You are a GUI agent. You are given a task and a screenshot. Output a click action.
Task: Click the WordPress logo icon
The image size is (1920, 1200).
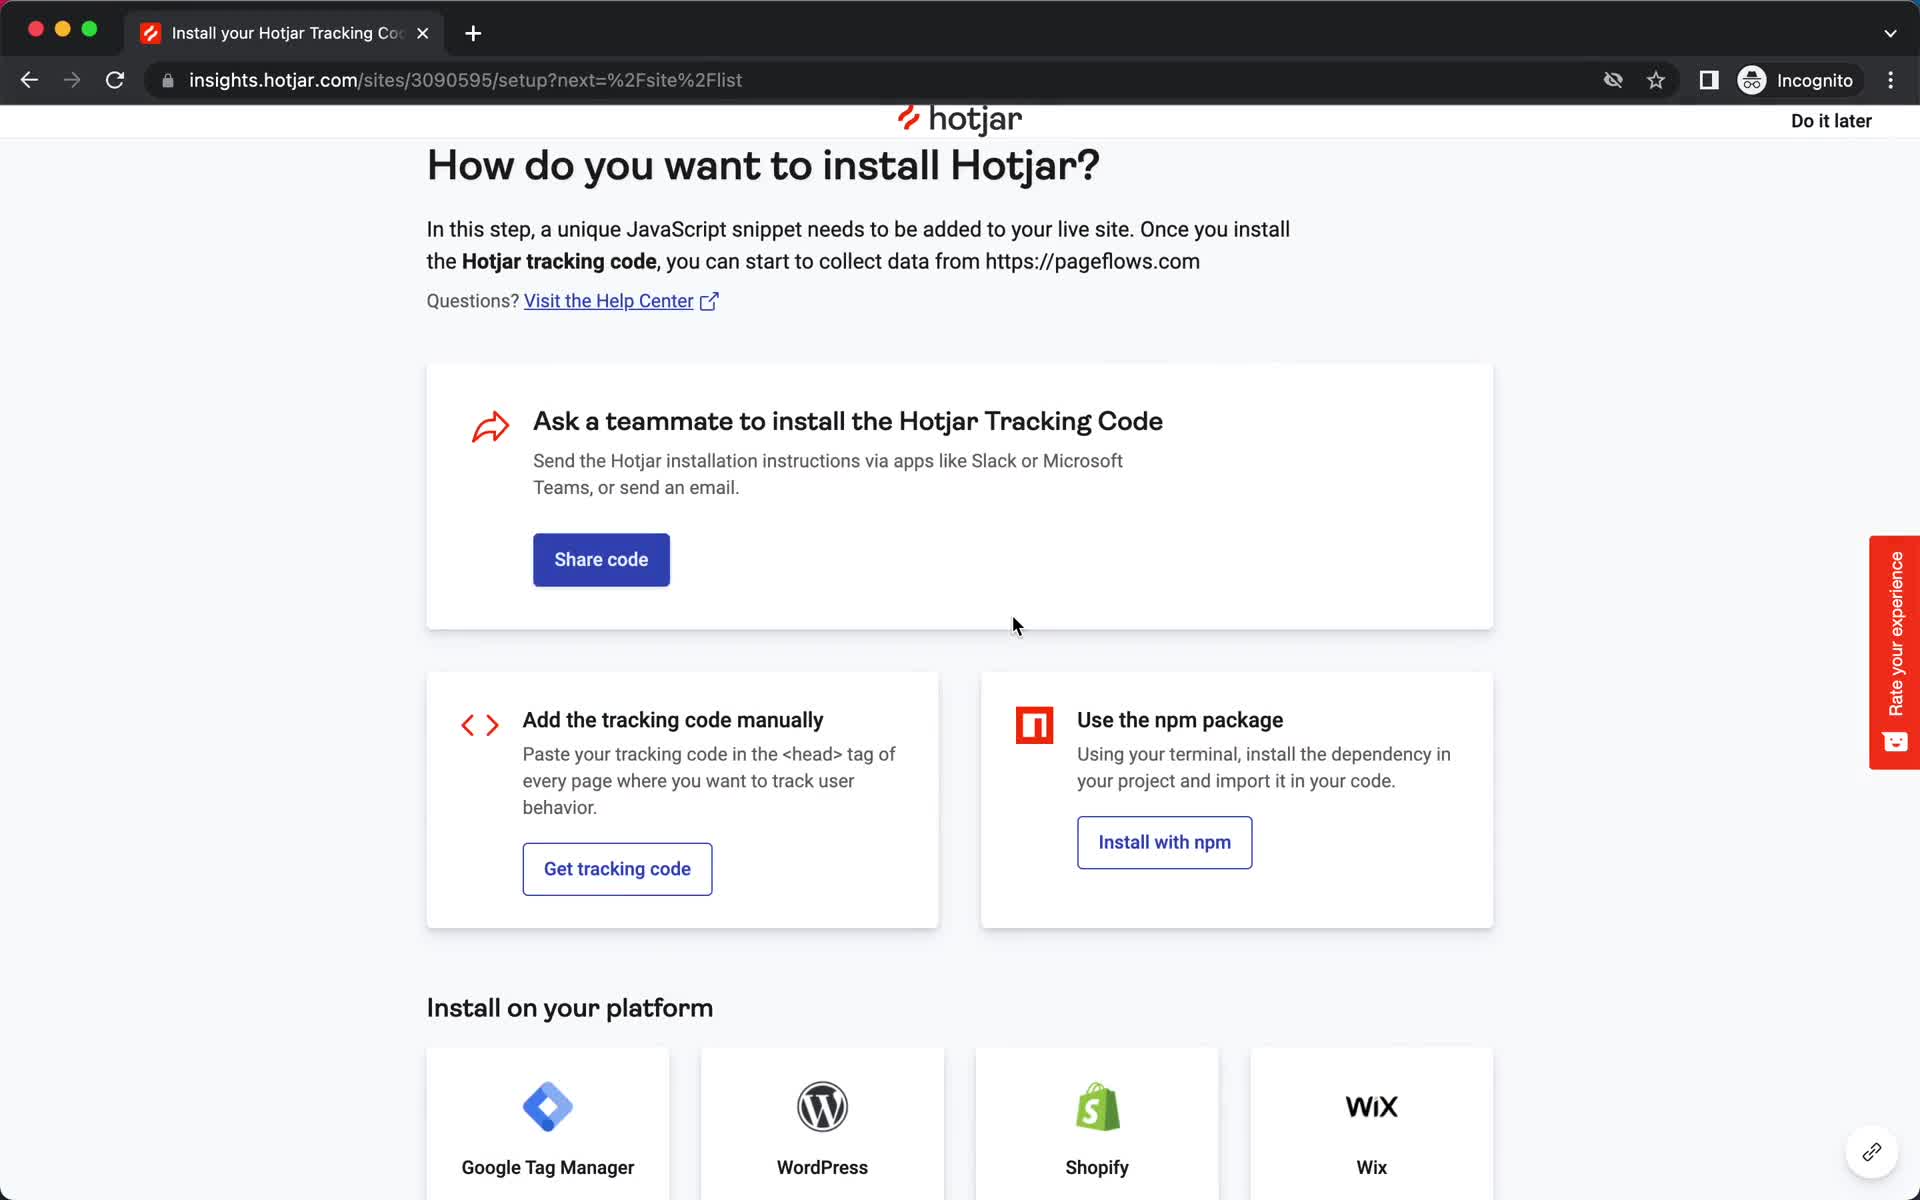coord(822,1106)
